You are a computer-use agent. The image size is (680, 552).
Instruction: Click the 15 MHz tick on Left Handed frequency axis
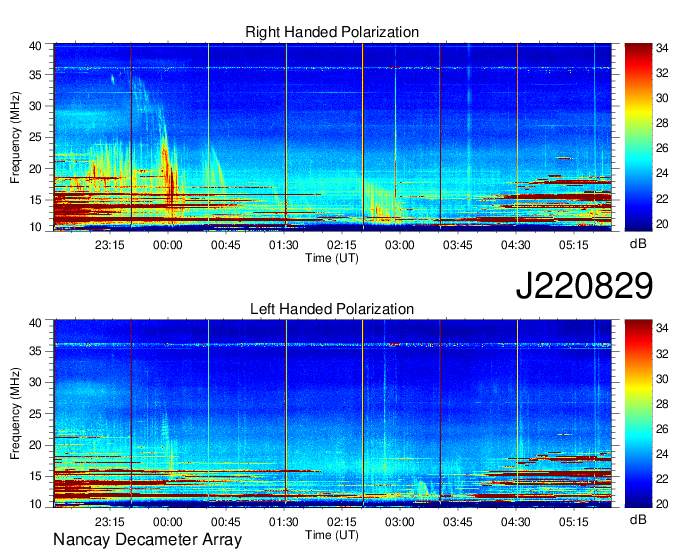(x=35, y=477)
